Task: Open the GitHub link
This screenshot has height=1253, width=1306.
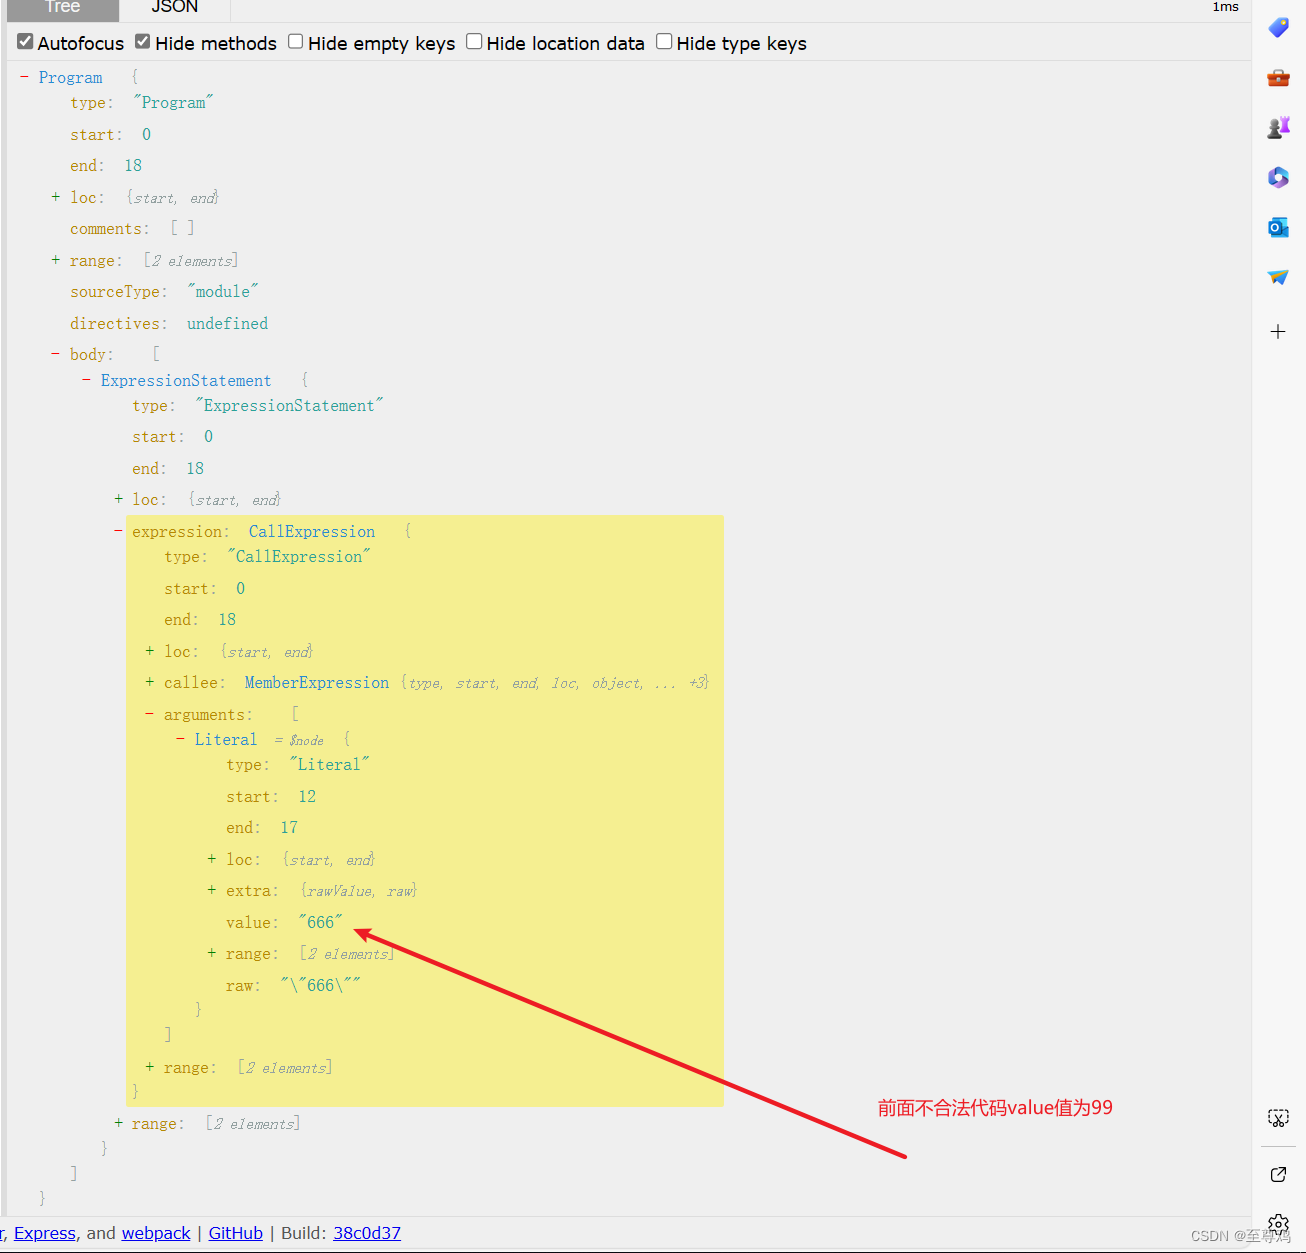Action: (236, 1233)
